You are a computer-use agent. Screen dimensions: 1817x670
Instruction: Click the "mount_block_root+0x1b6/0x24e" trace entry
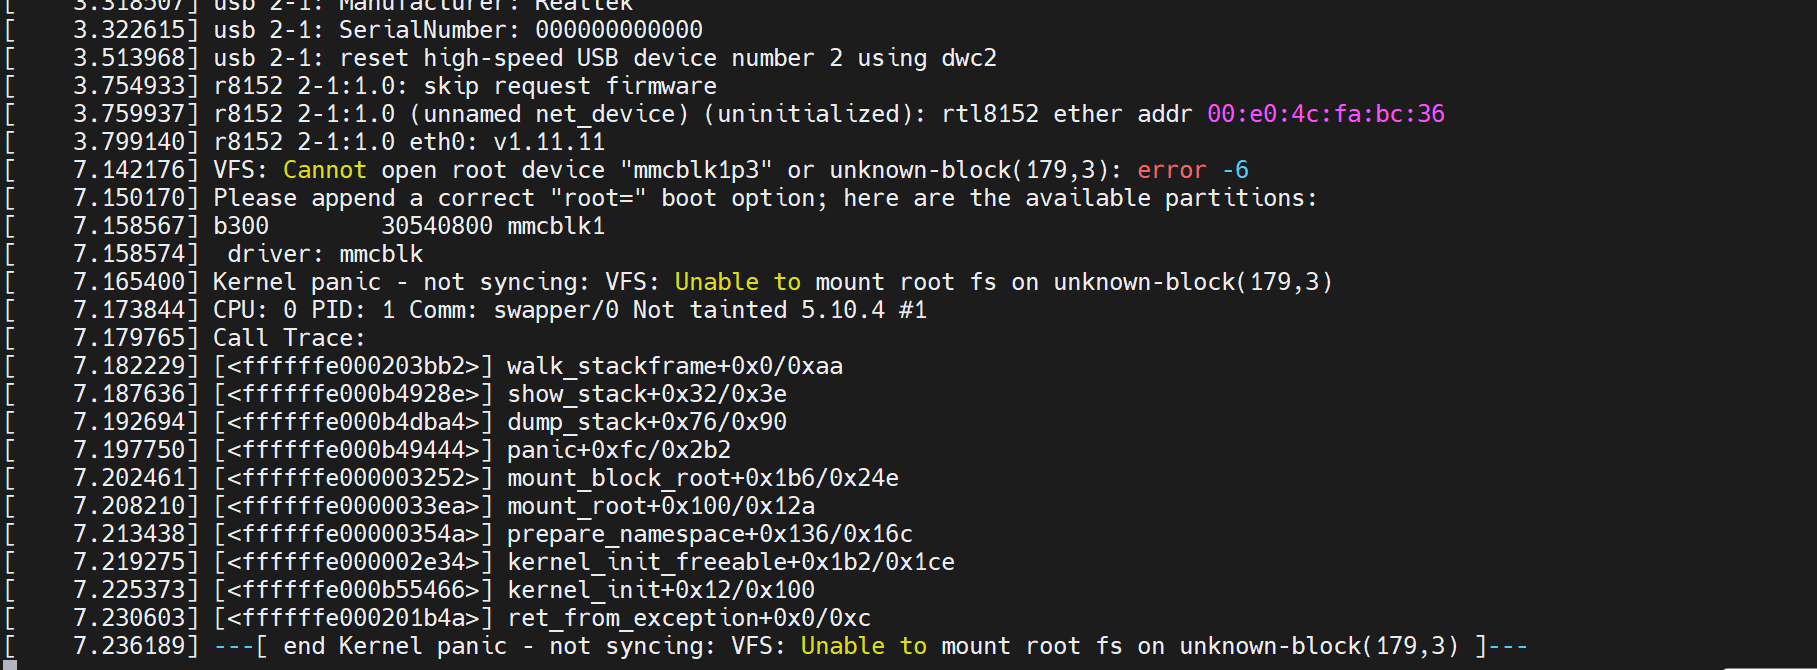coord(703,478)
